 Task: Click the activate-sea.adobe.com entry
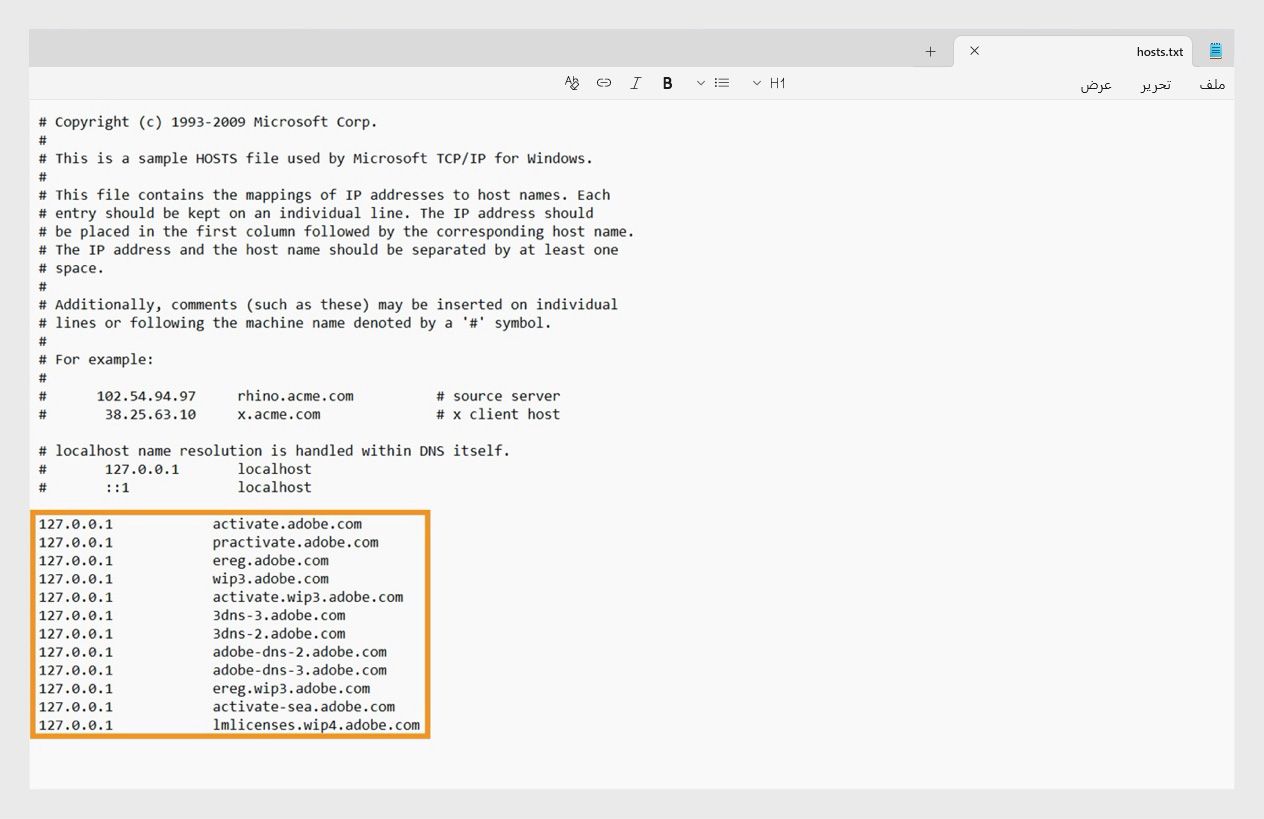(x=303, y=707)
